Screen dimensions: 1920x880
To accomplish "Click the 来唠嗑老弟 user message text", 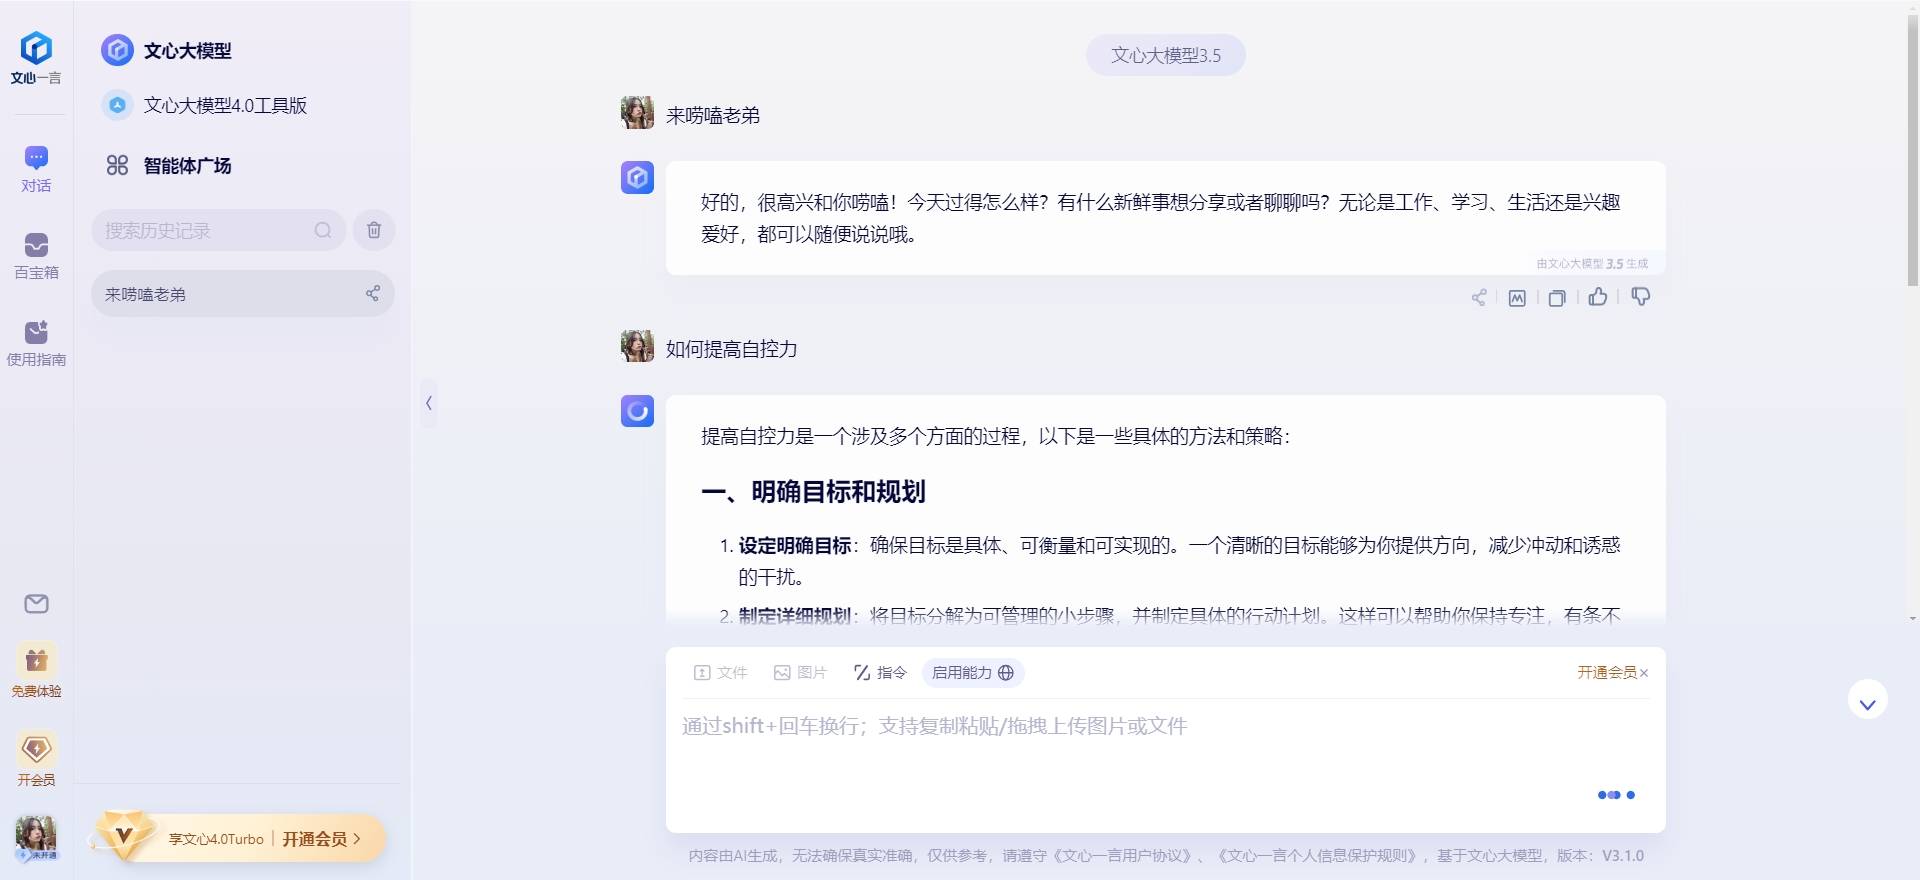I will tap(712, 116).
